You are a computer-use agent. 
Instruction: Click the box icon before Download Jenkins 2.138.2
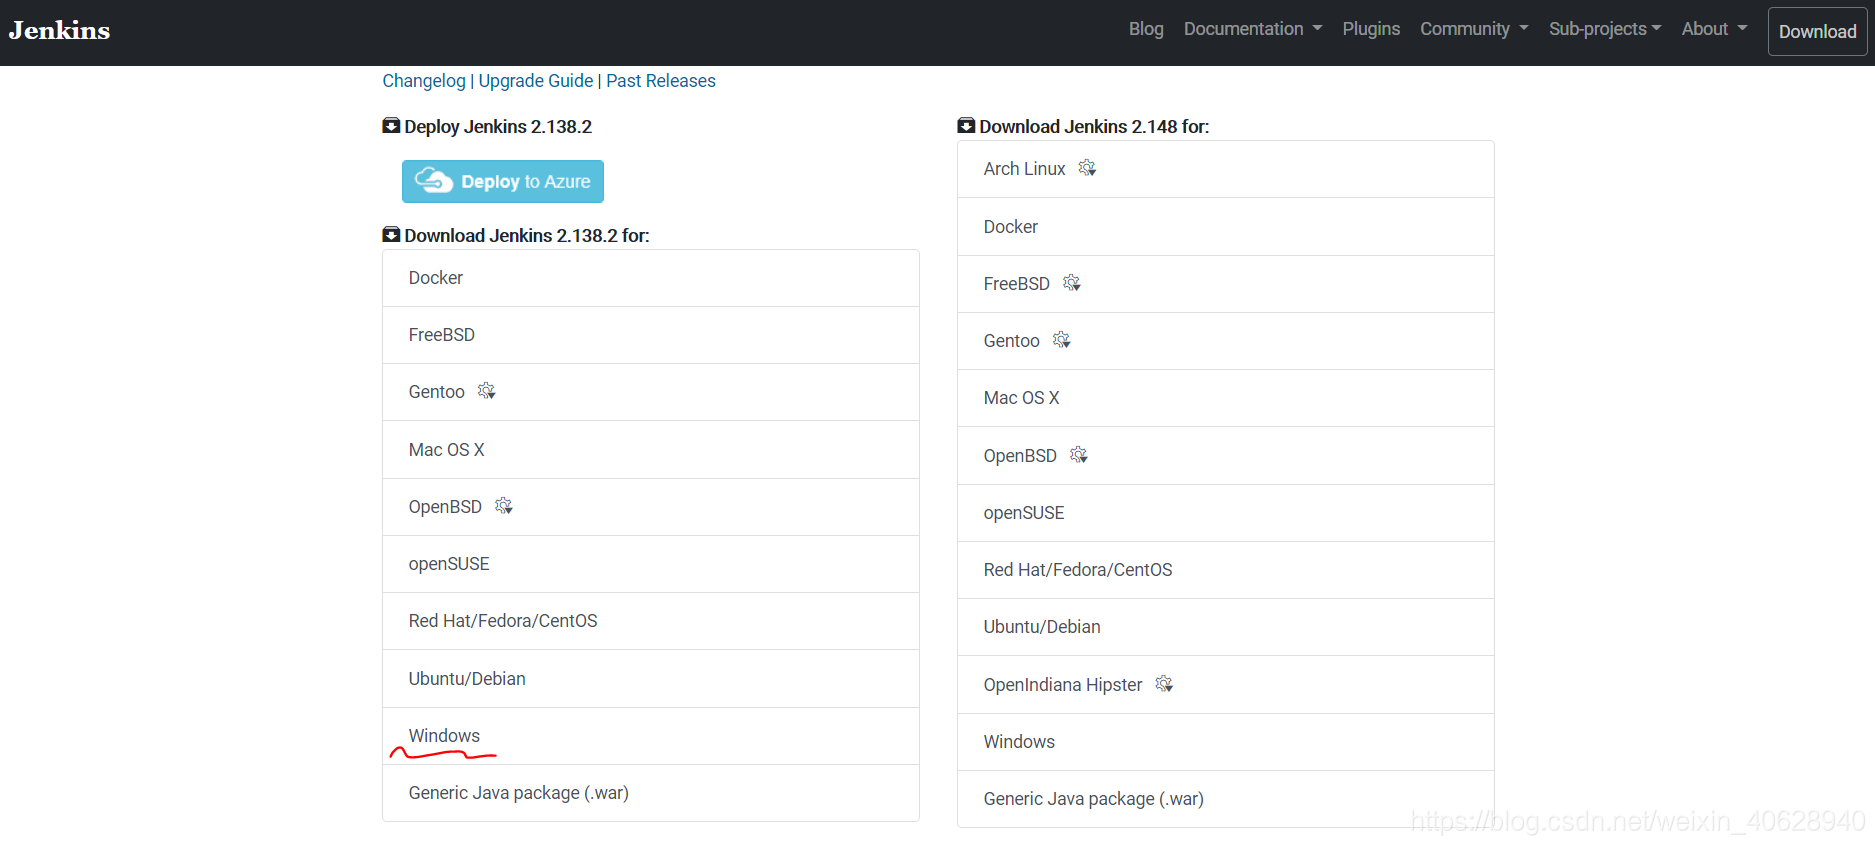point(391,235)
